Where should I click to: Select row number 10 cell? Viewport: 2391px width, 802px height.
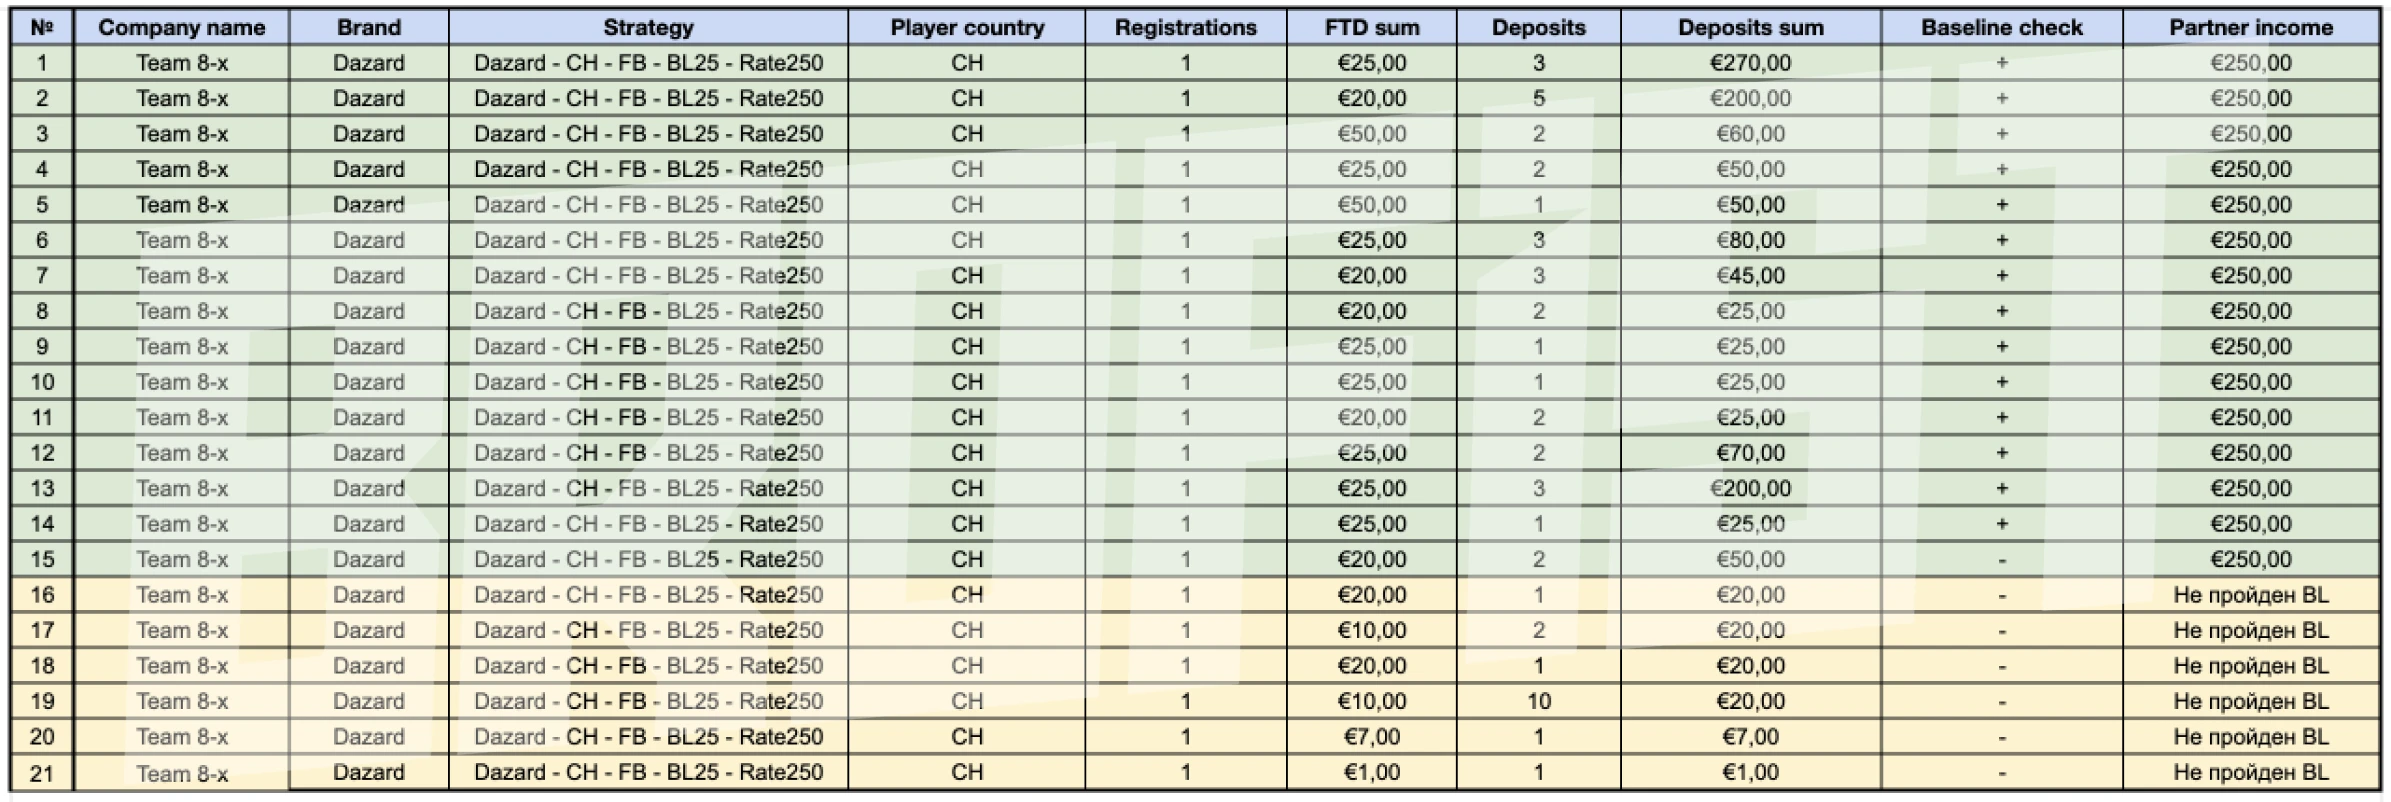click(x=42, y=382)
